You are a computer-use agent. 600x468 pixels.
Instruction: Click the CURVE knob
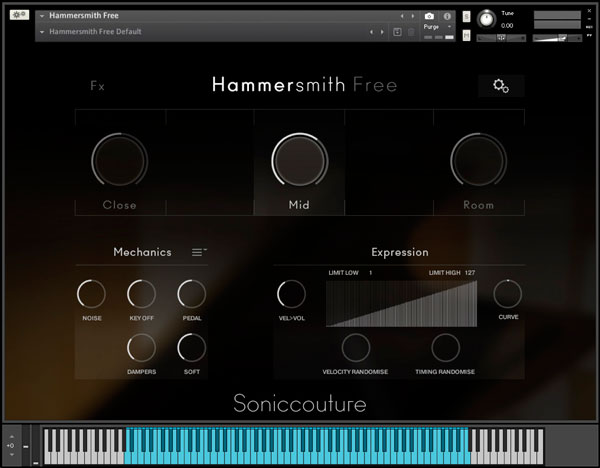508,294
